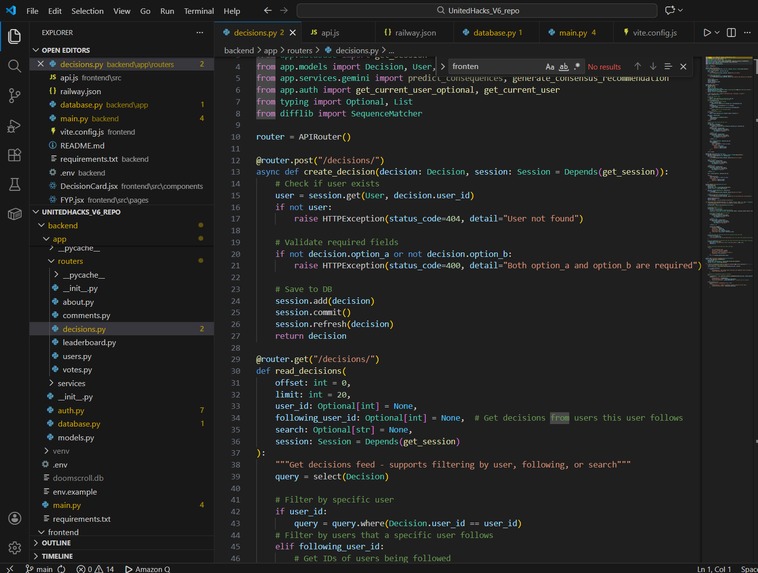Image resolution: width=758 pixels, height=573 pixels.
Task: Go back with navigation arrow
Action: (x=267, y=11)
